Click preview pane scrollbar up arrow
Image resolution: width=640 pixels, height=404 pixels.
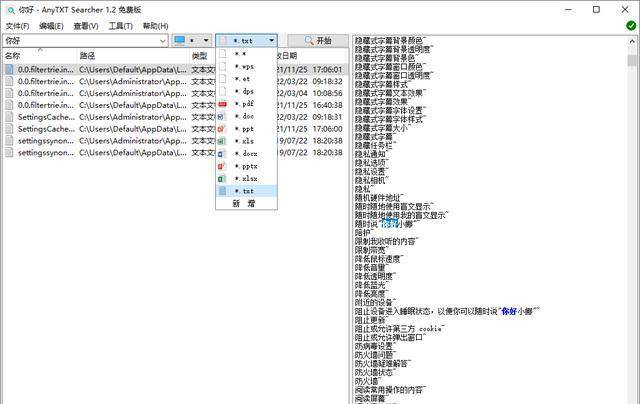click(x=632, y=41)
